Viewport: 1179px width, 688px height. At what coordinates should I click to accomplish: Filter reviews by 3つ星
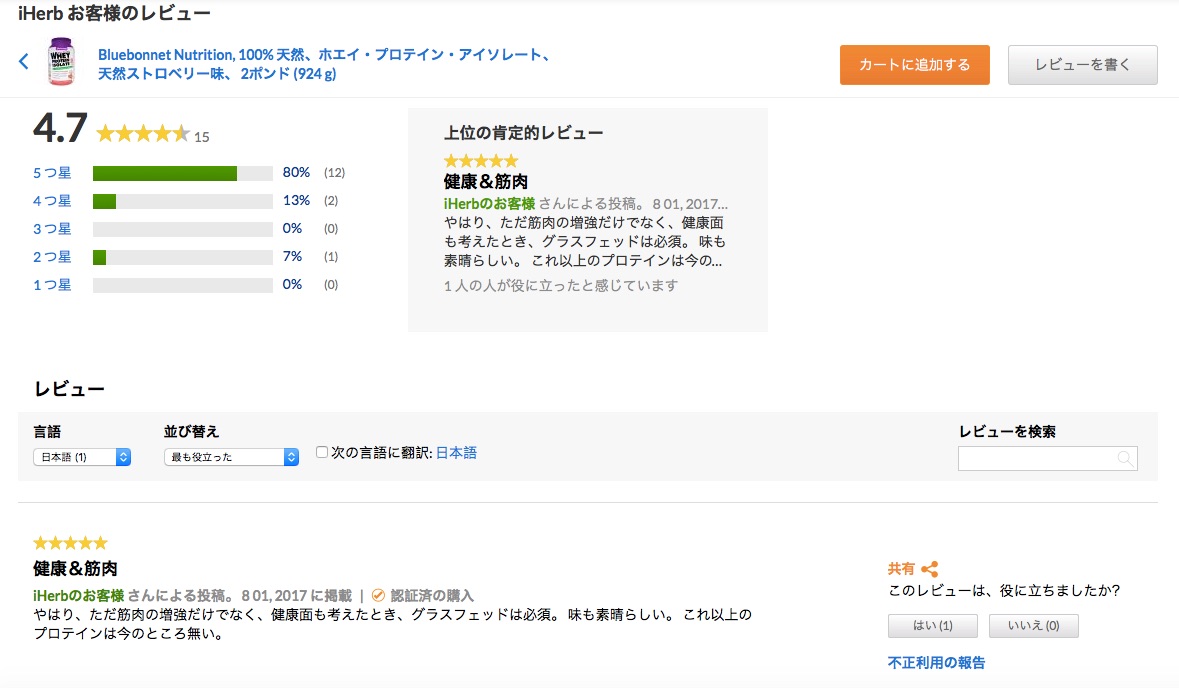52,229
